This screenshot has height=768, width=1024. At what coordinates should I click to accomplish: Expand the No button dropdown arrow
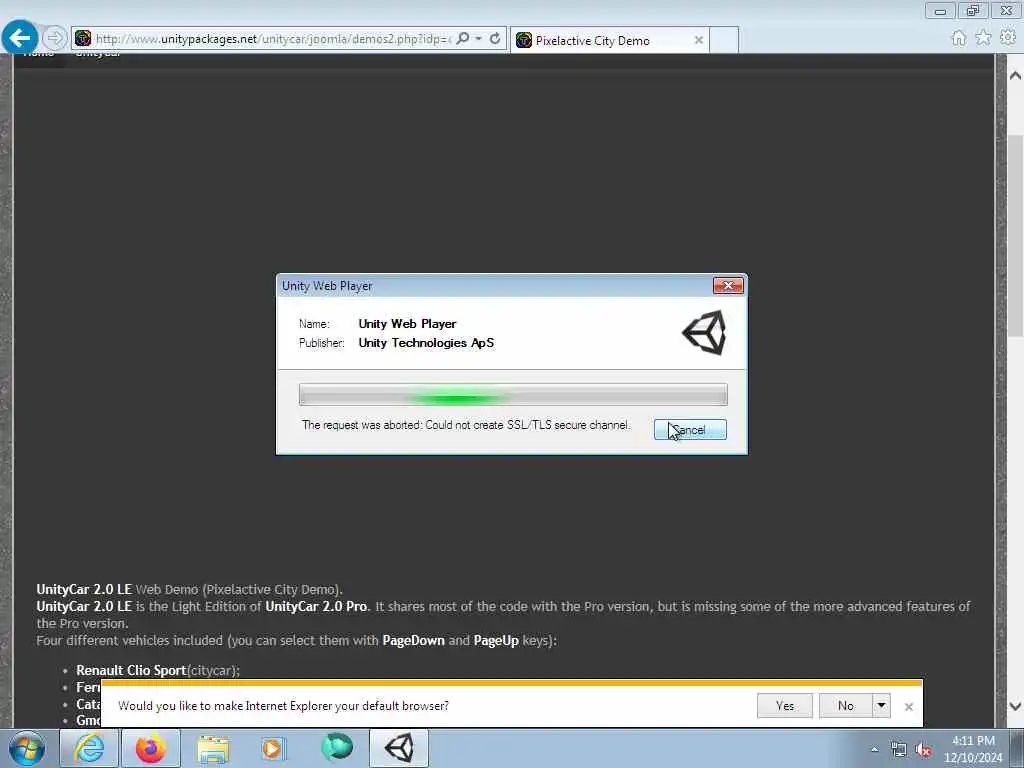tap(881, 706)
